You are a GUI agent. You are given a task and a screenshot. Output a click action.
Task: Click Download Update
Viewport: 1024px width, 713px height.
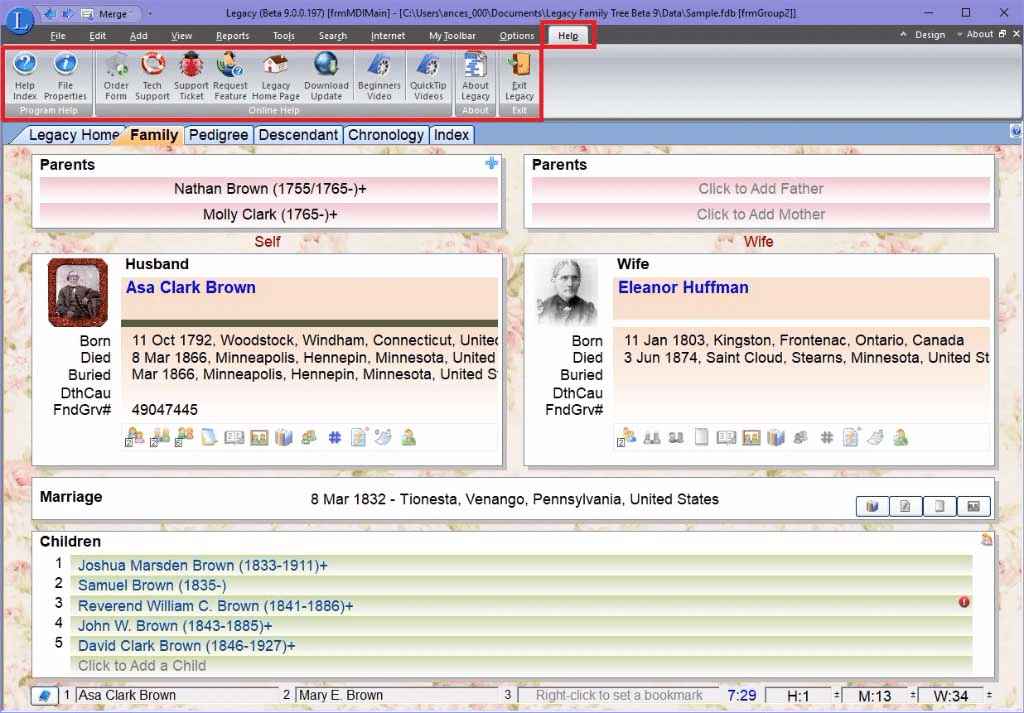pos(326,76)
